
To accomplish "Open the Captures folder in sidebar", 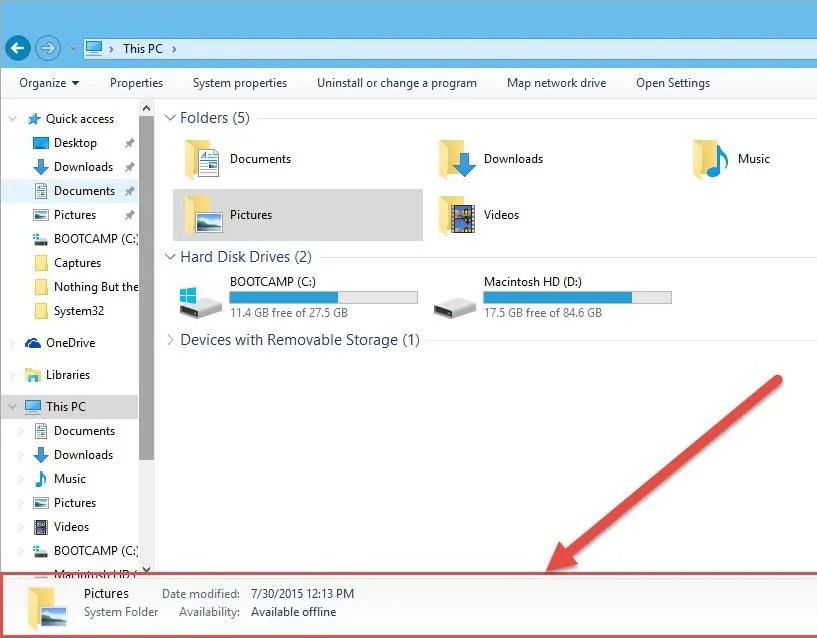I will (x=77, y=263).
